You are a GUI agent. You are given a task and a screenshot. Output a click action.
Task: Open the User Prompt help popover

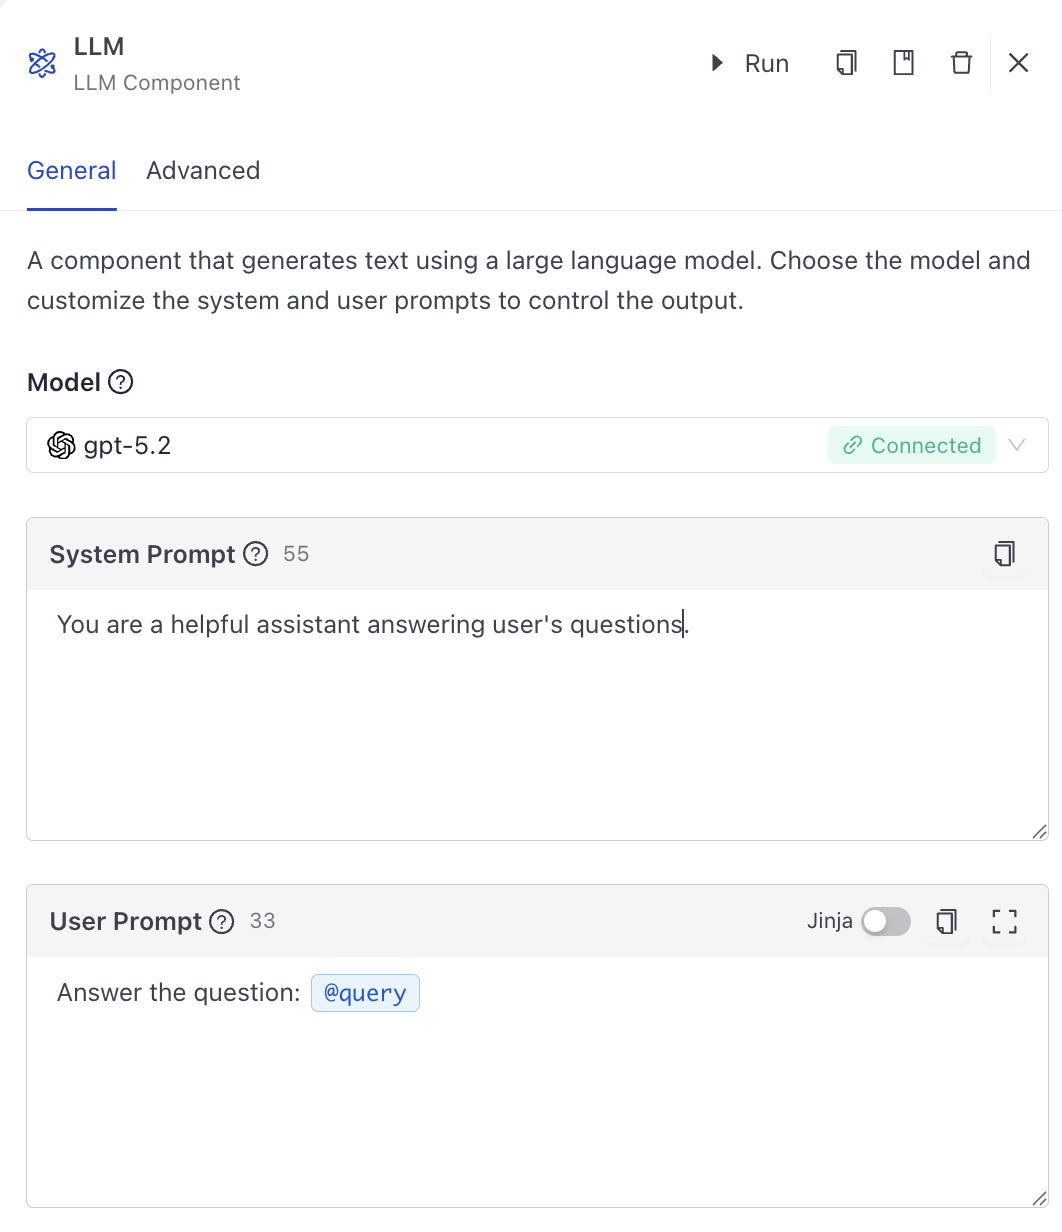(x=220, y=921)
